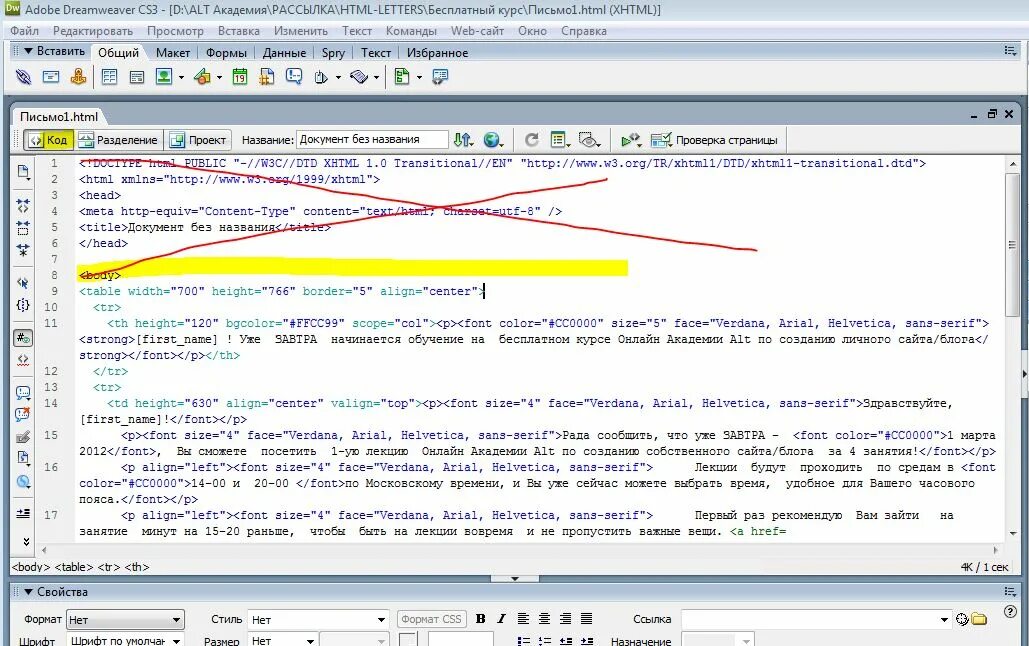Insert an email link
The image size is (1029, 646).
click(x=51, y=77)
